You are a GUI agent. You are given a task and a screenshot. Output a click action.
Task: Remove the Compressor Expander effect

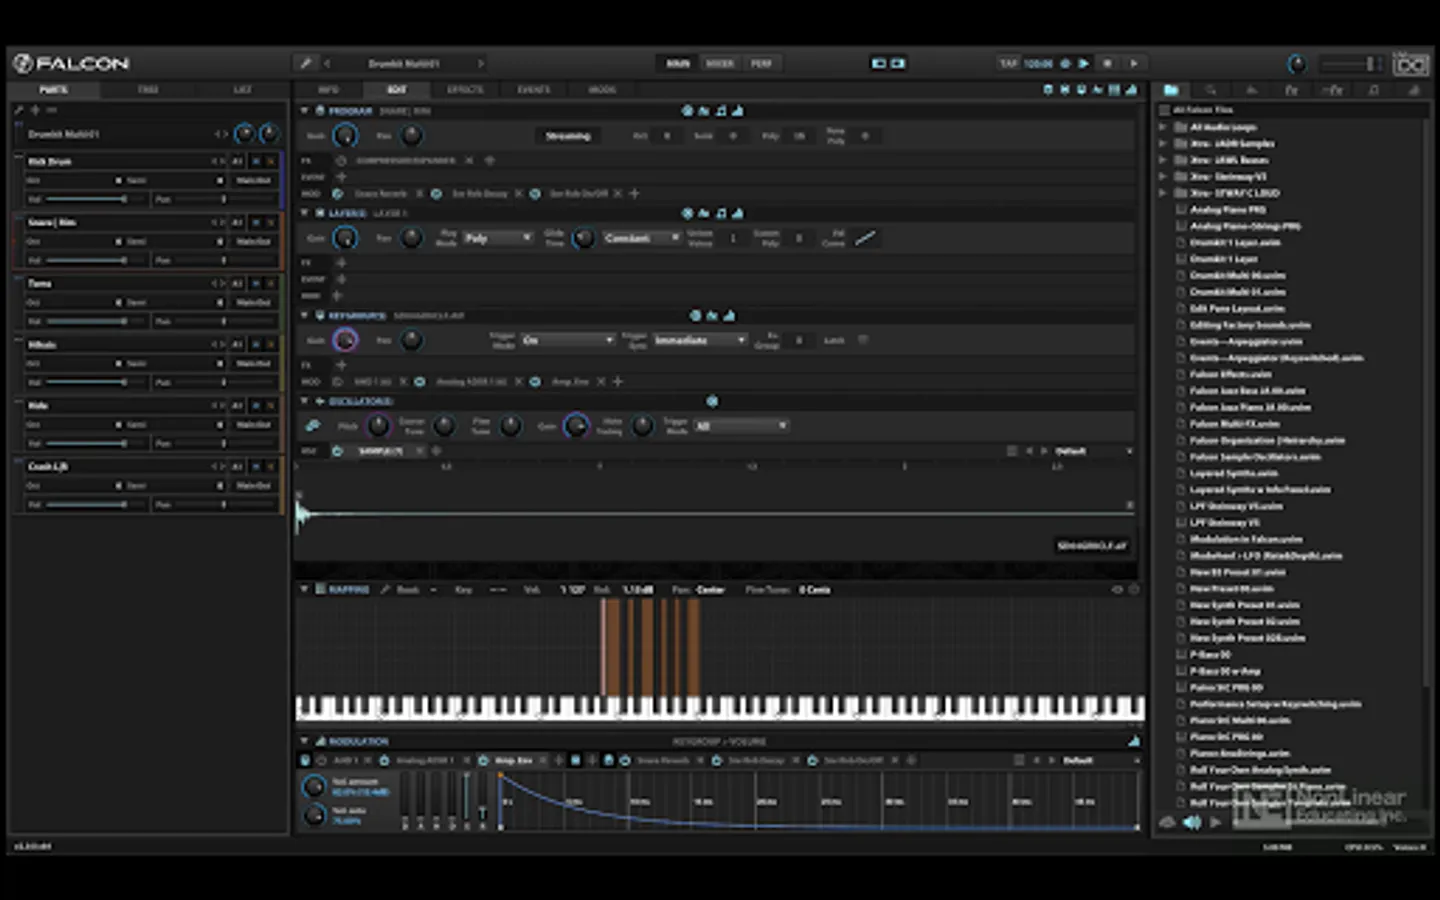471,160
